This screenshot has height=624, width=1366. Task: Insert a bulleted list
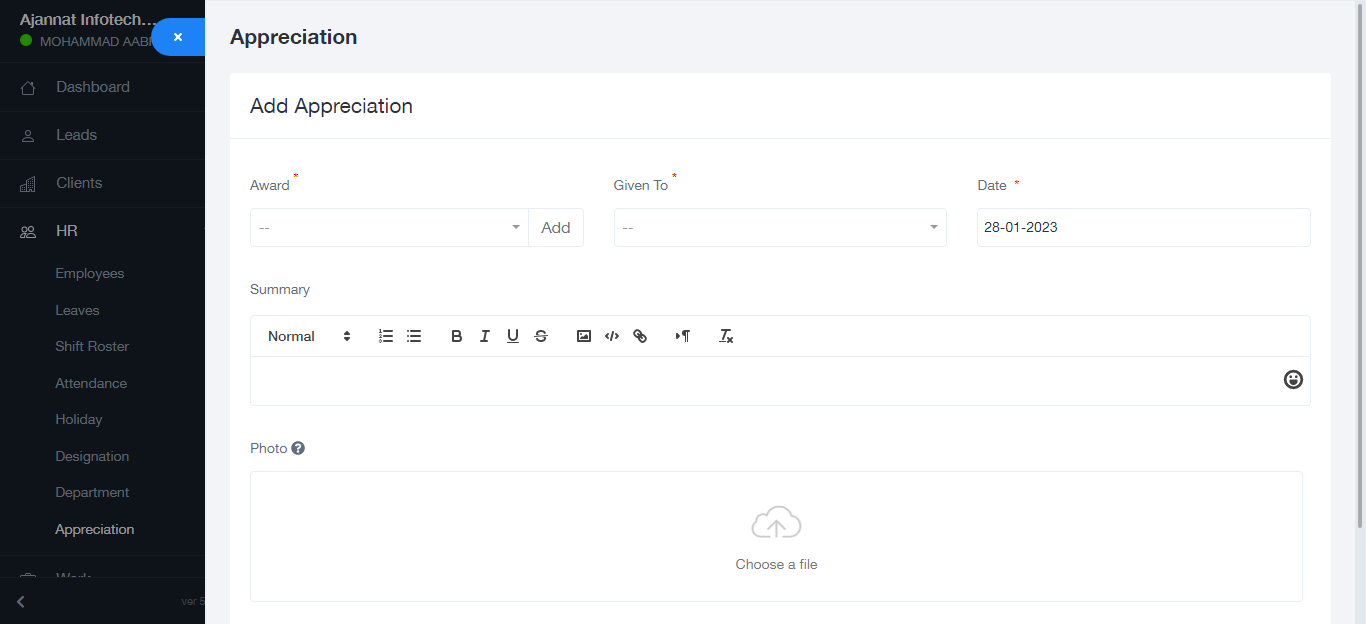(414, 337)
